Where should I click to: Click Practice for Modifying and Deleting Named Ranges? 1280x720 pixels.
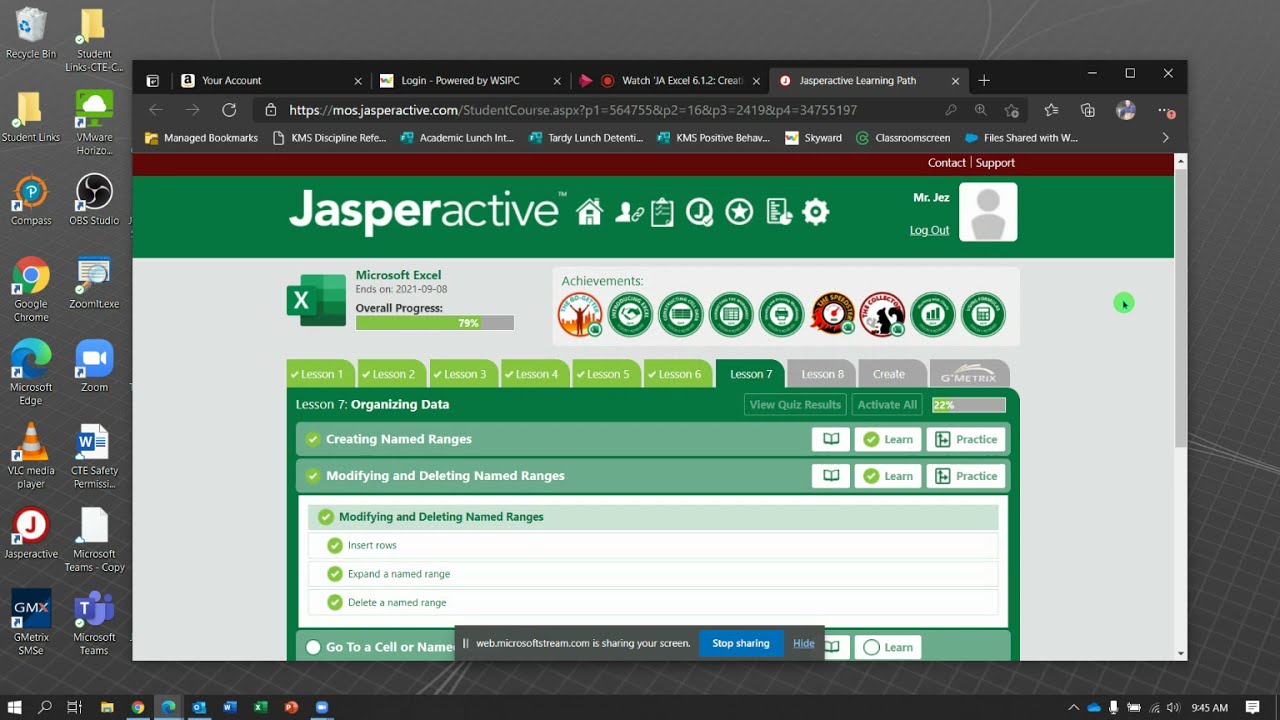(966, 476)
